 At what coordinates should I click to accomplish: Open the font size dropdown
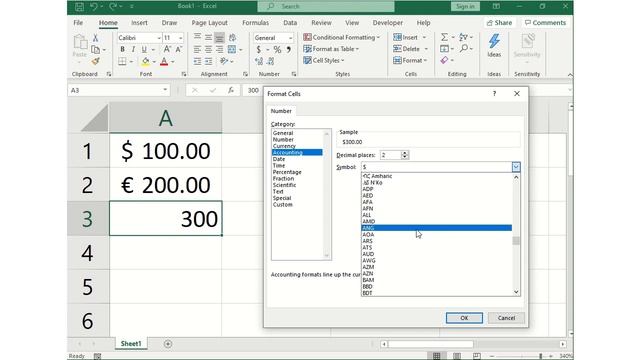180,38
